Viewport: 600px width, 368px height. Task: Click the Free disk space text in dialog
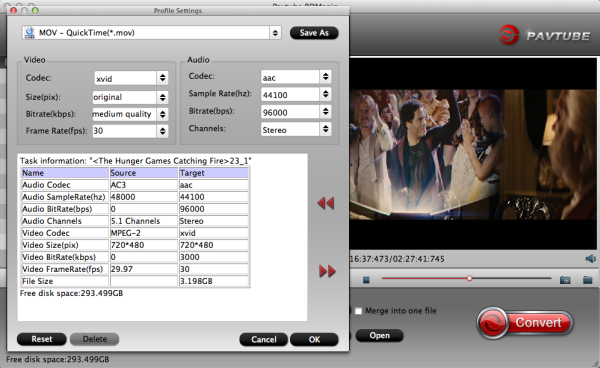click(x=71, y=293)
